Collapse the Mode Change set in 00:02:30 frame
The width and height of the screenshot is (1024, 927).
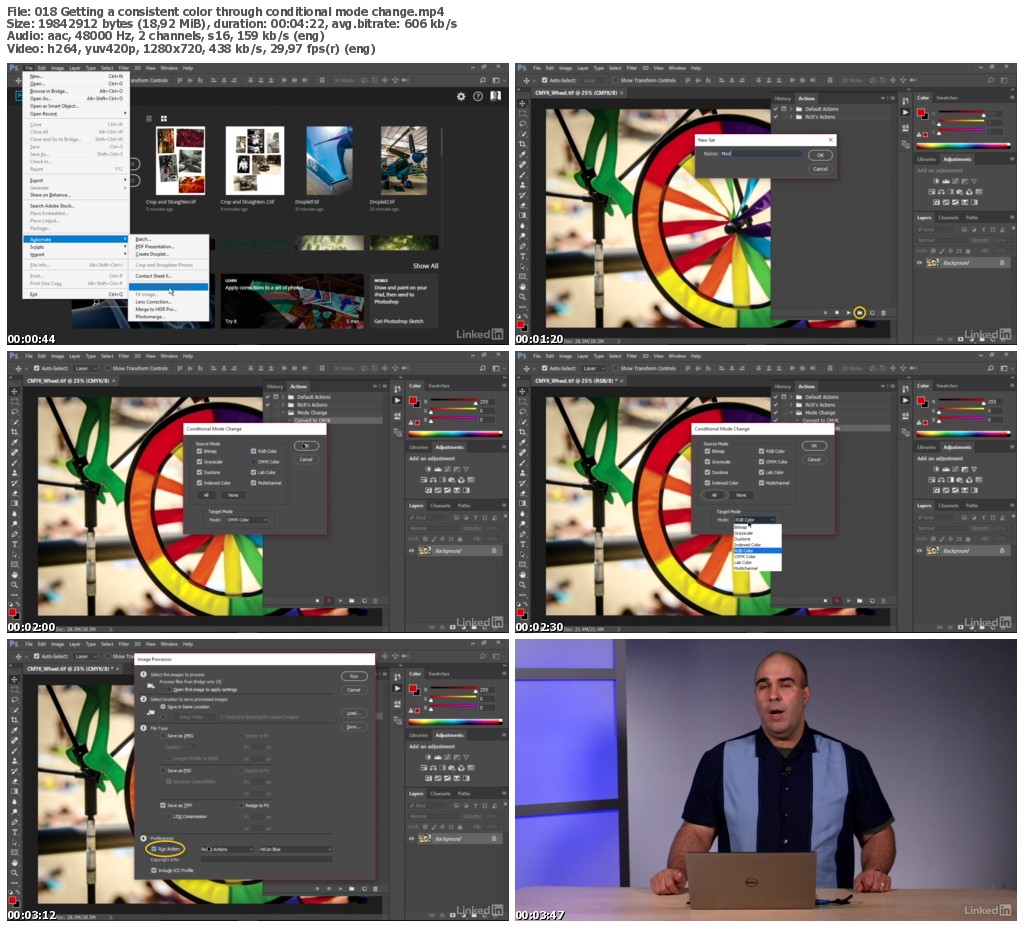(792, 413)
